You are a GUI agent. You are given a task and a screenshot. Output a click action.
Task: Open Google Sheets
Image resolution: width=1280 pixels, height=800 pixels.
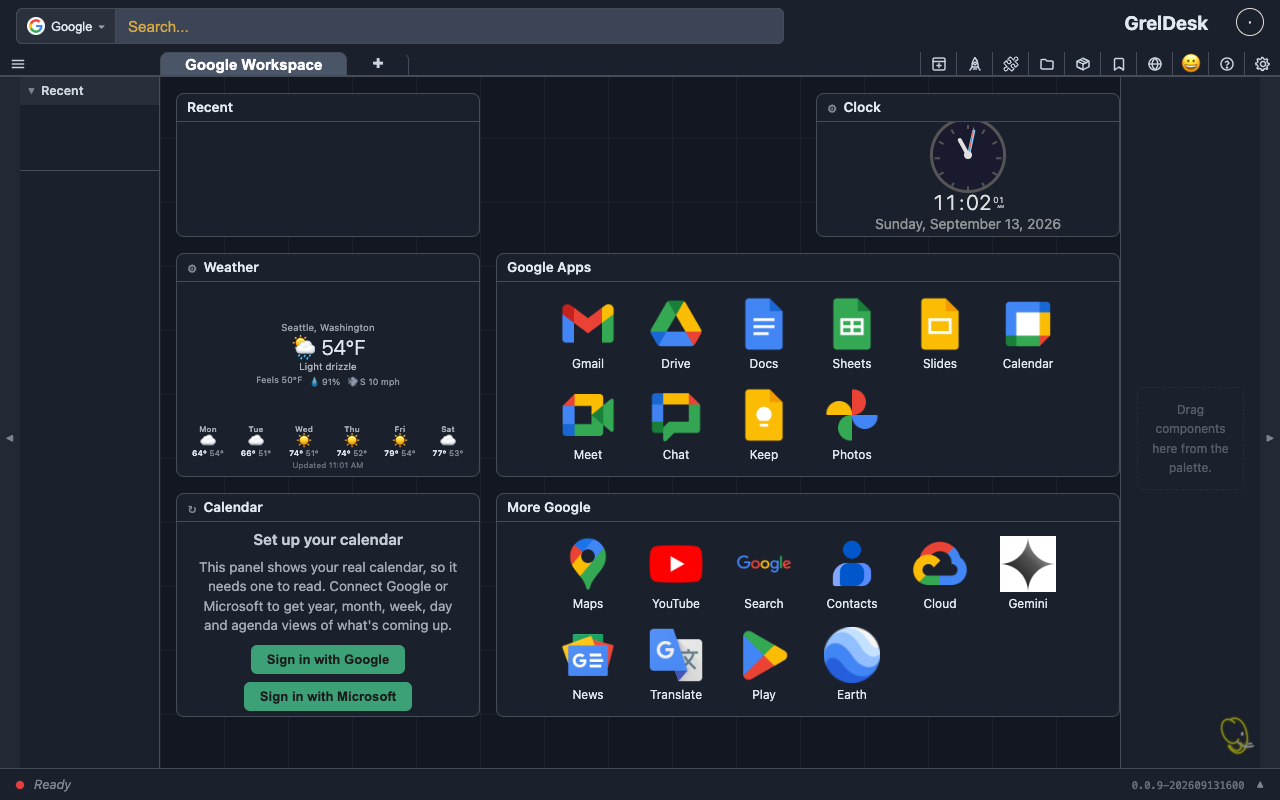(852, 335)
